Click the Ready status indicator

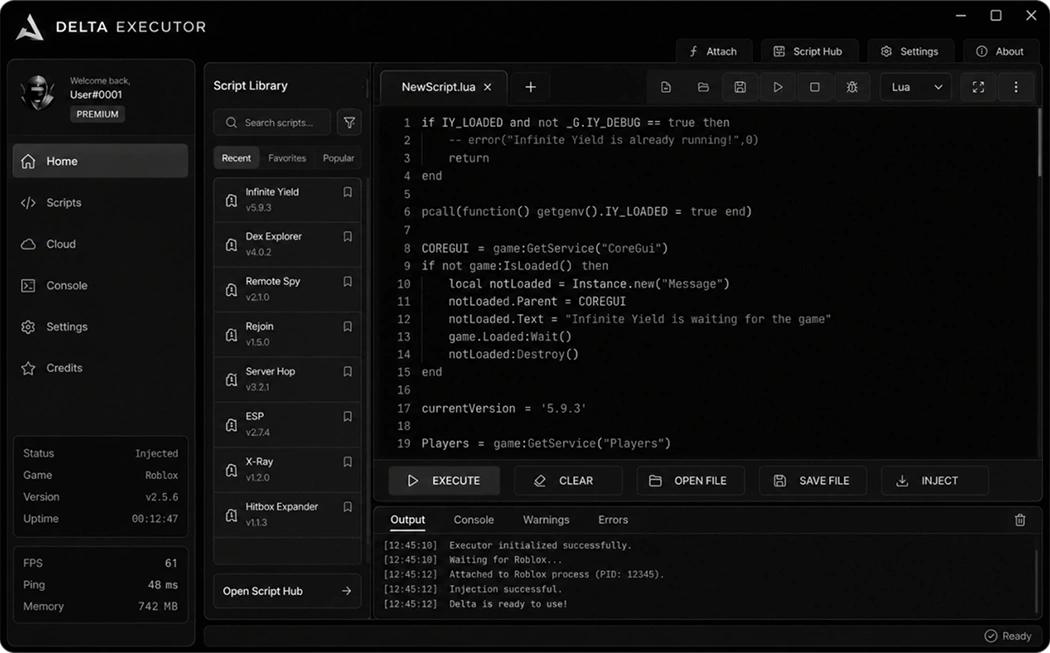tap(1008, 636)
